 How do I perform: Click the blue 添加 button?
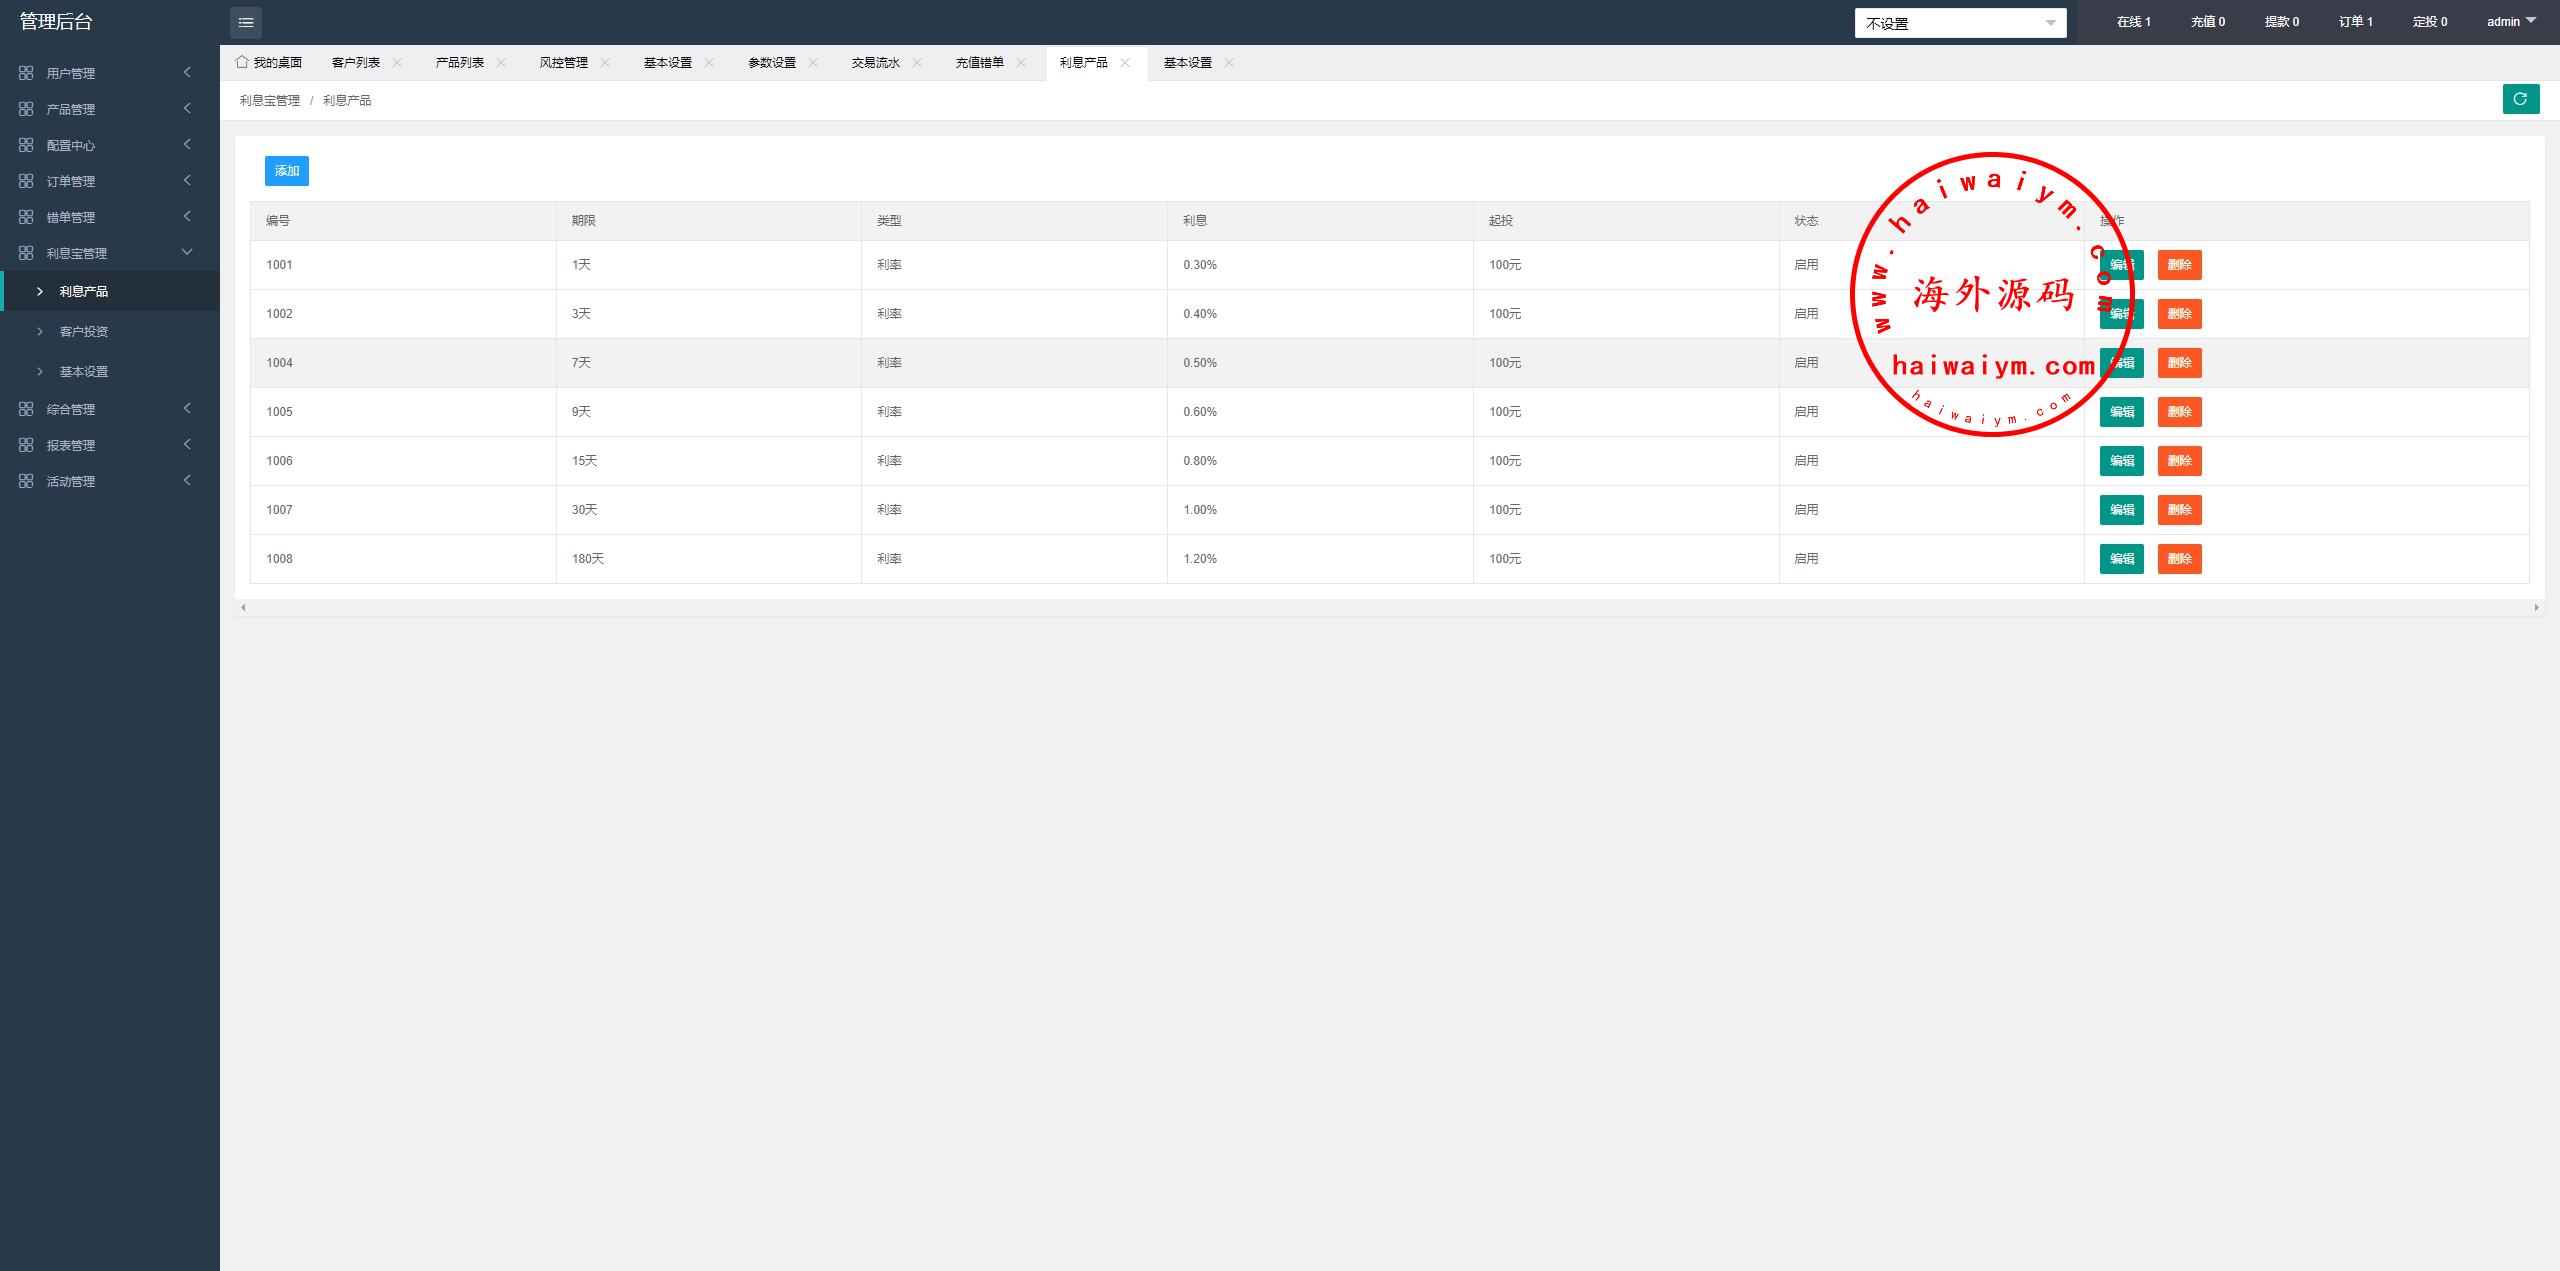tap(287, 171)
